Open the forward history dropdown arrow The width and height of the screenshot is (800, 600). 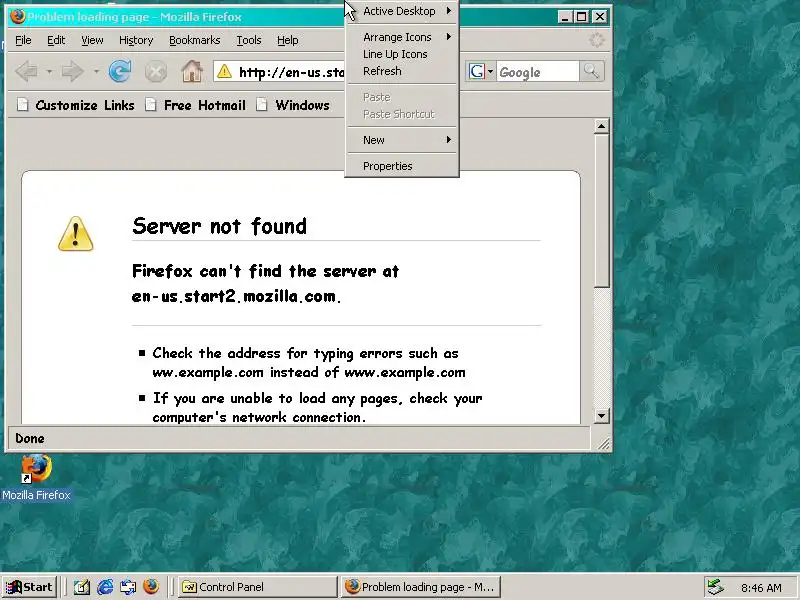pyautogui.click(x=96, y=71)
